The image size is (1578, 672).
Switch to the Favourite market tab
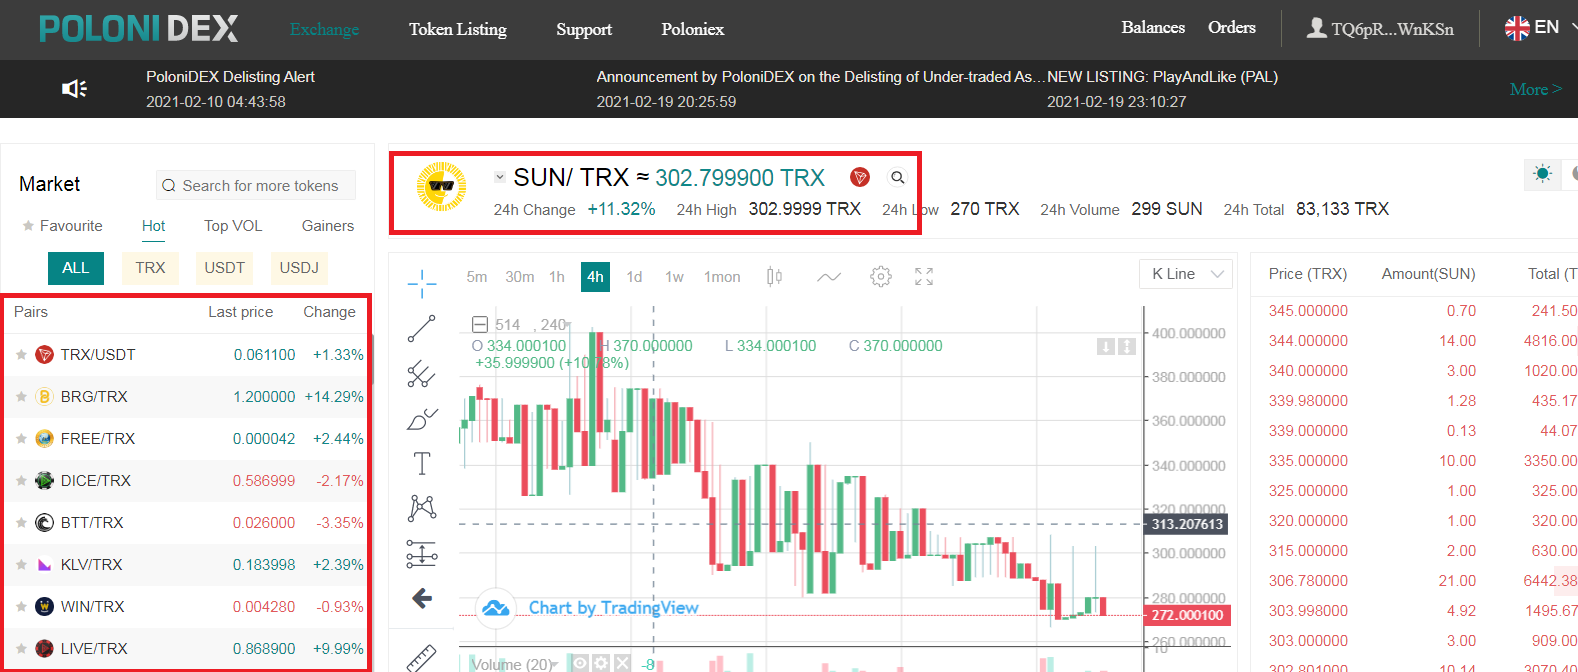click(x=62, y=226)
